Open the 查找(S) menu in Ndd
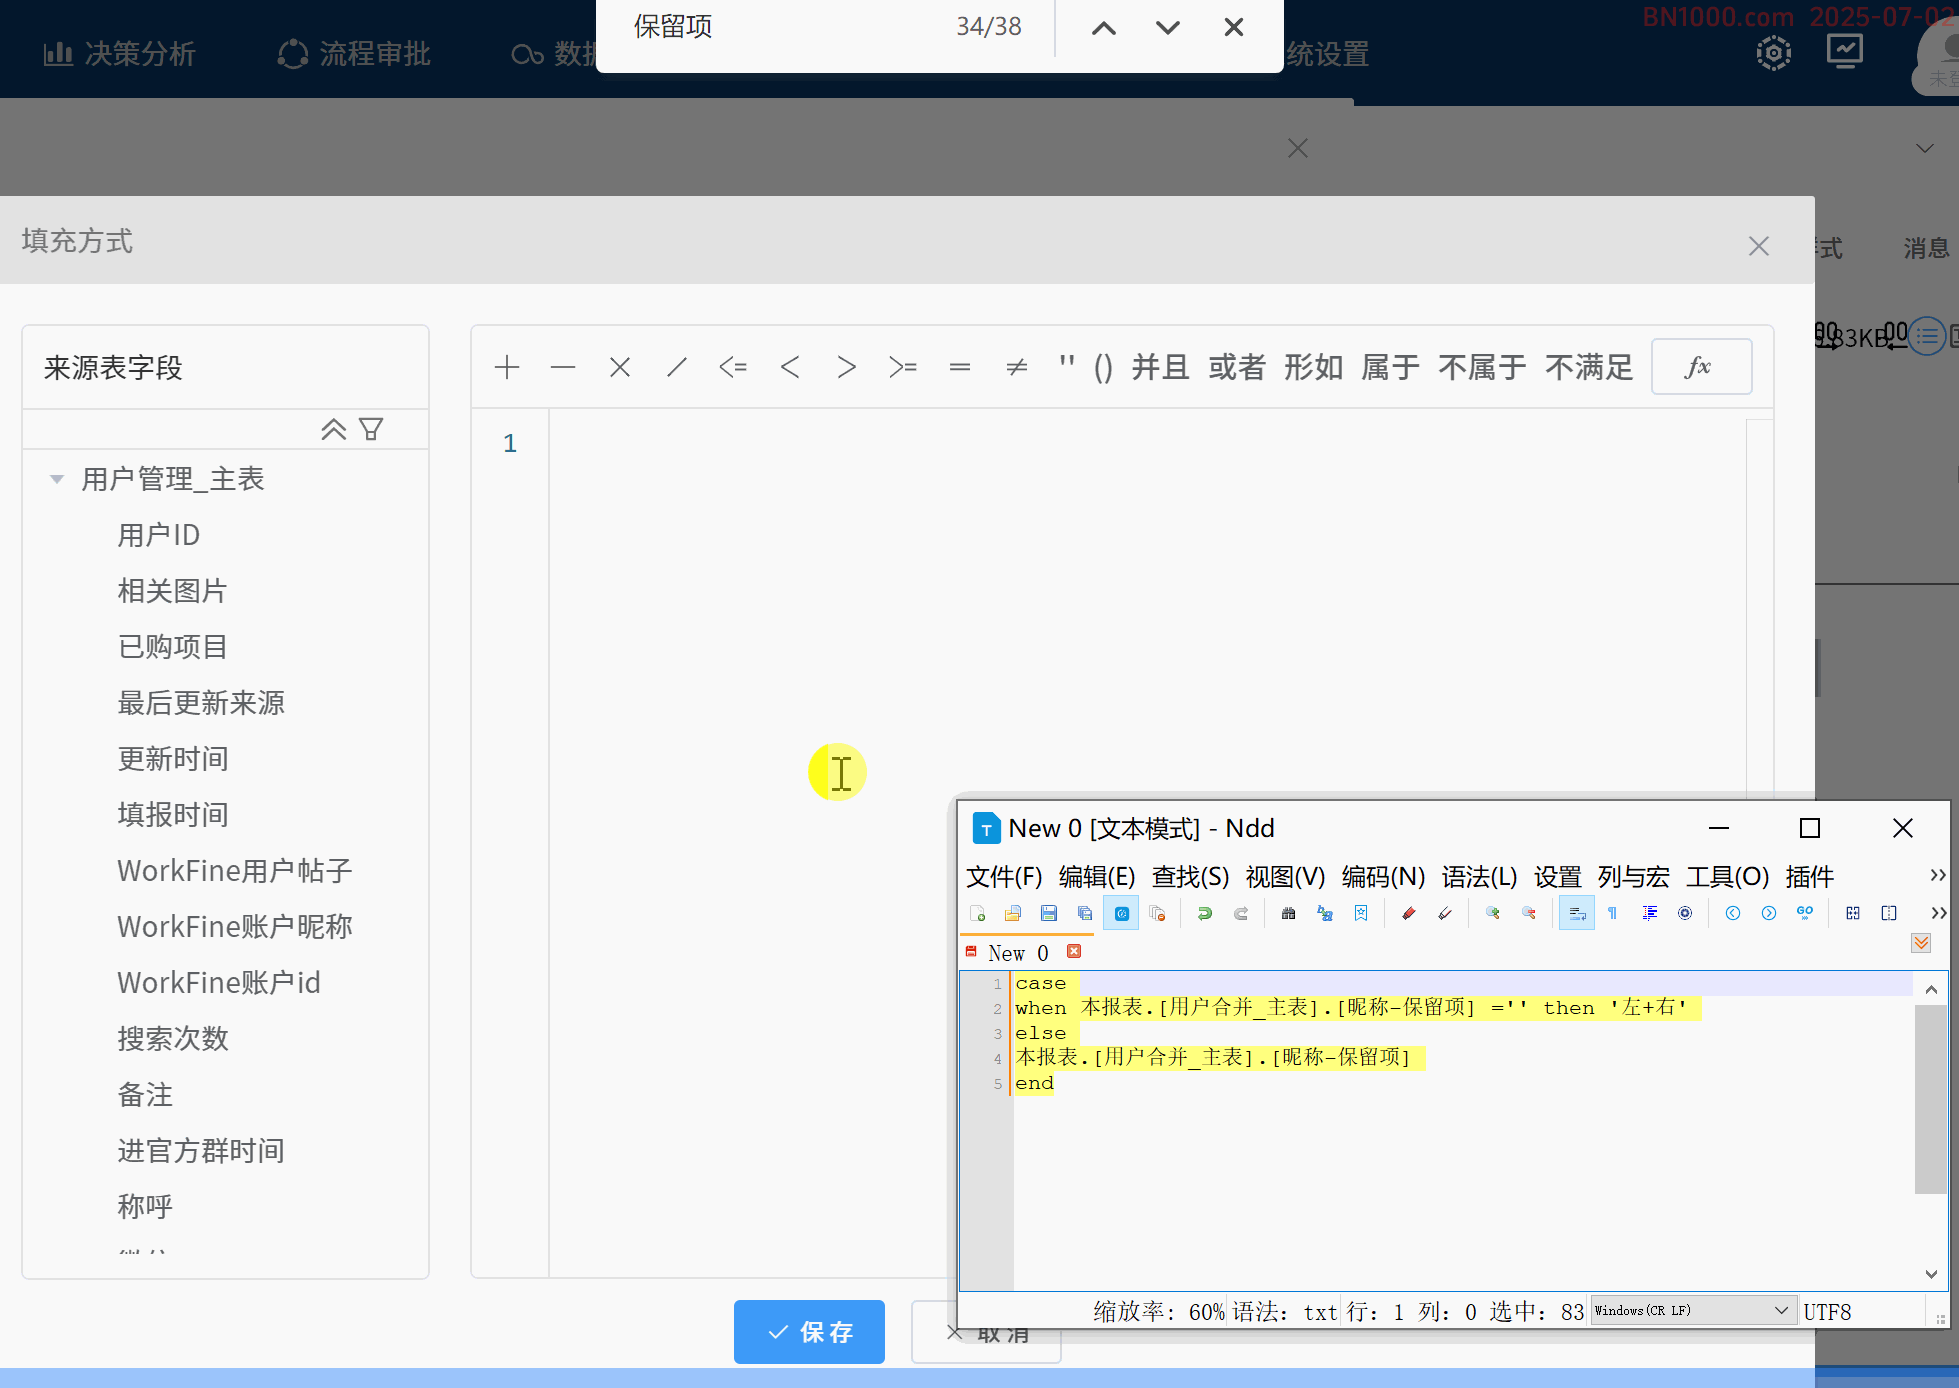The height and width of the screenshot is (1388, 1959). (x=1190, y=877)
